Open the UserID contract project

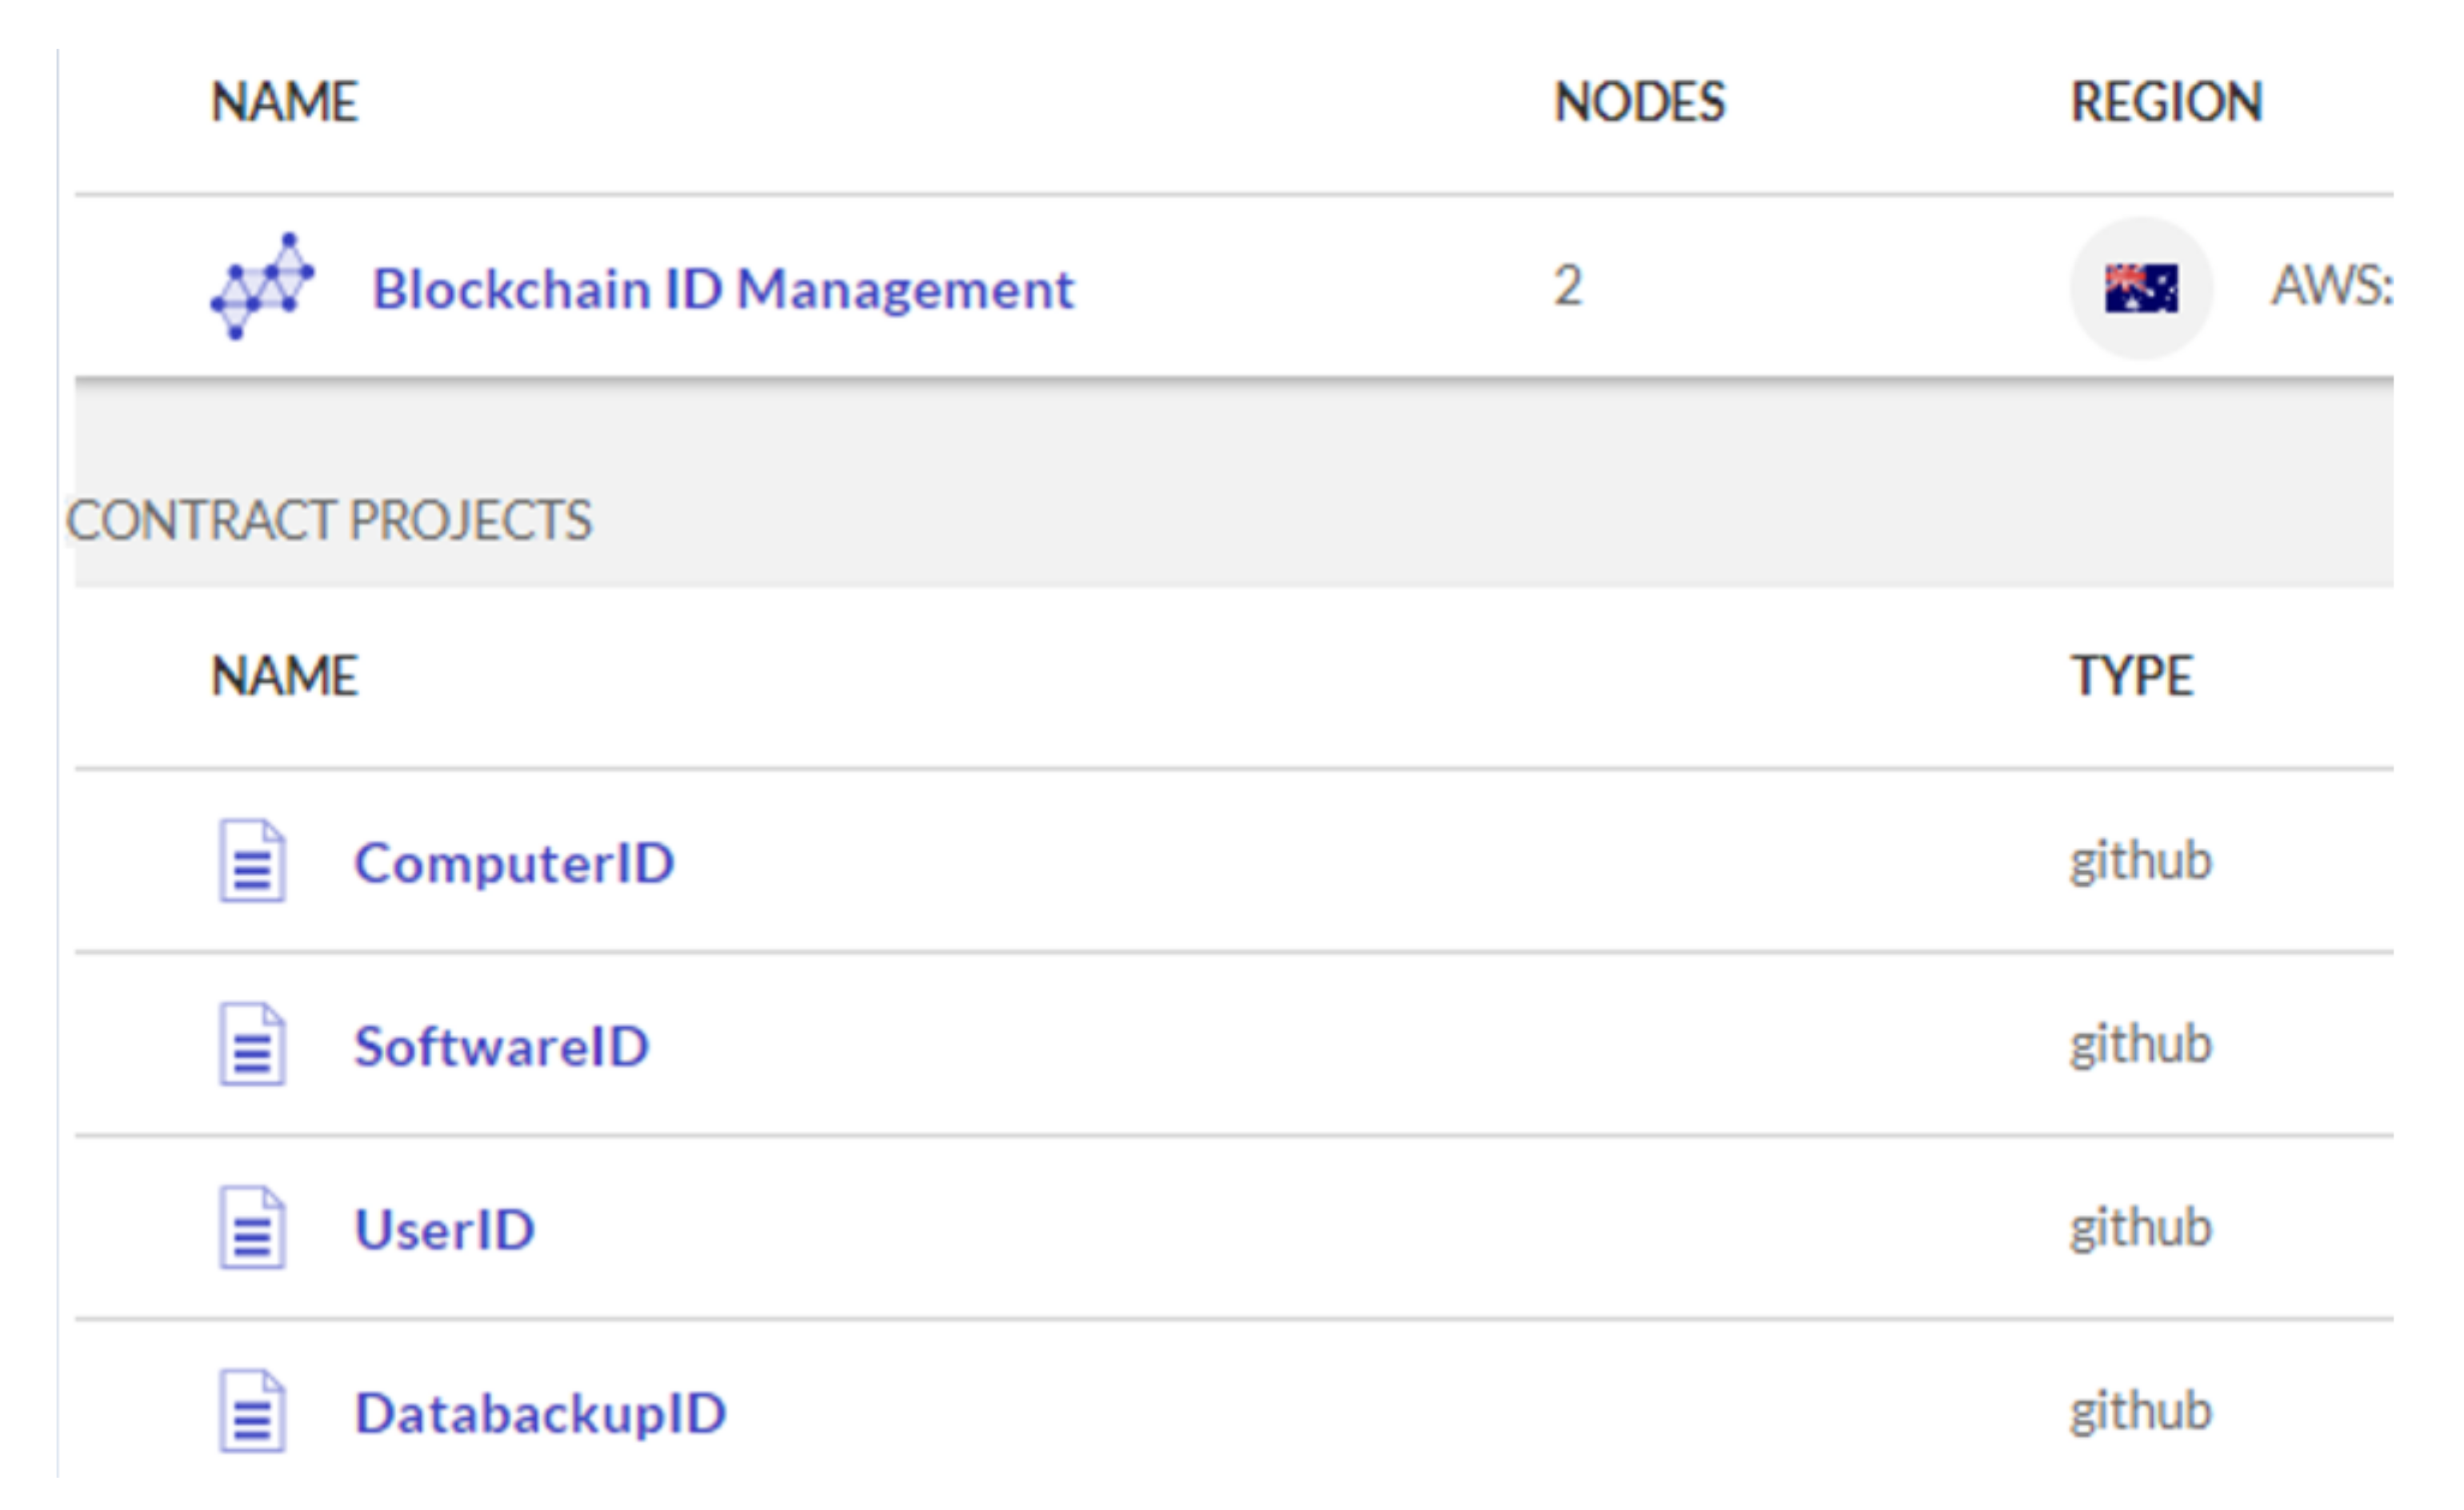445,1229
